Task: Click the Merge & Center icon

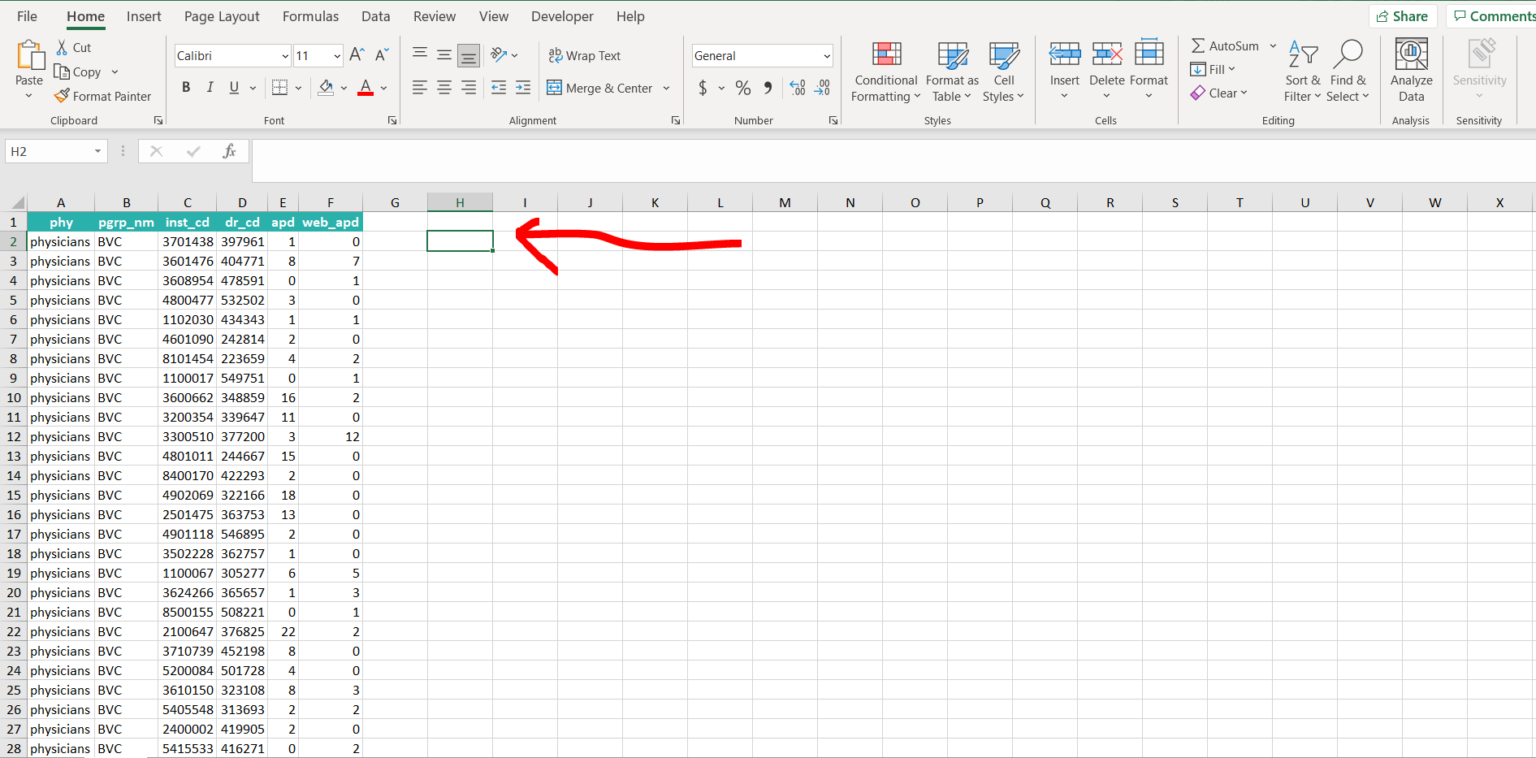Action: [x=554, y=88]
